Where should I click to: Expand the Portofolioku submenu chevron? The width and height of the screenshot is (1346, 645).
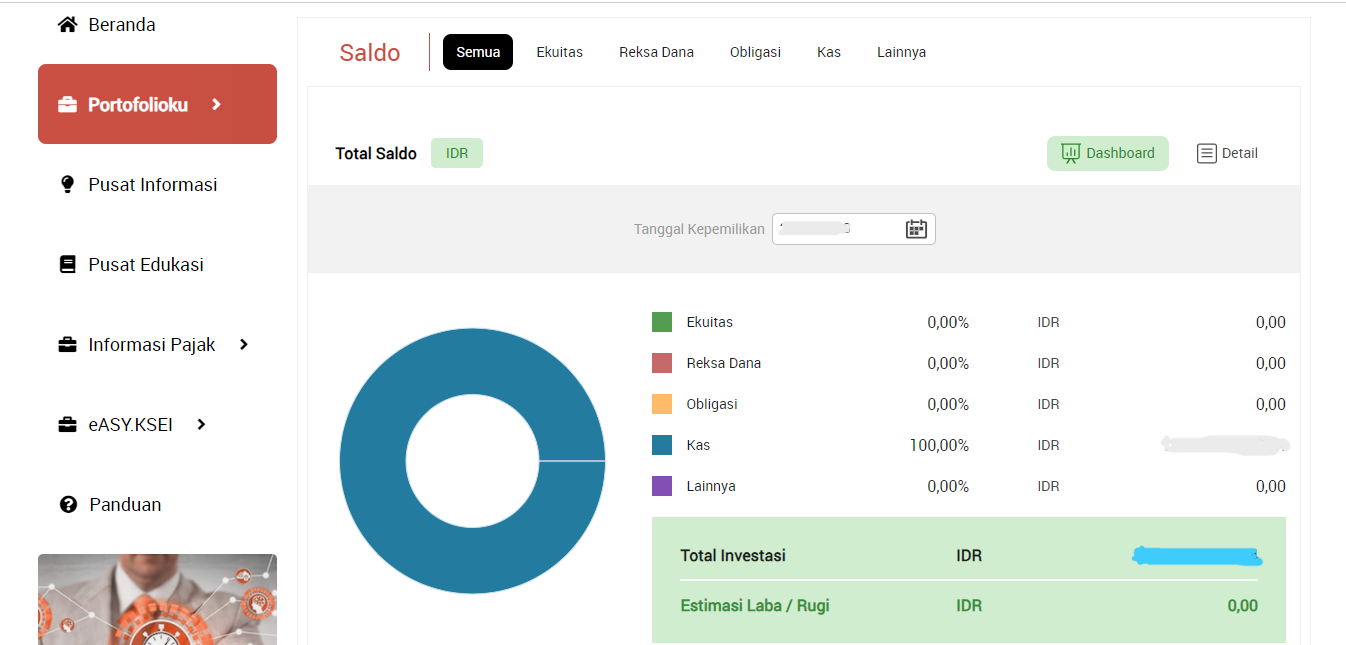(x=216, y=104)
